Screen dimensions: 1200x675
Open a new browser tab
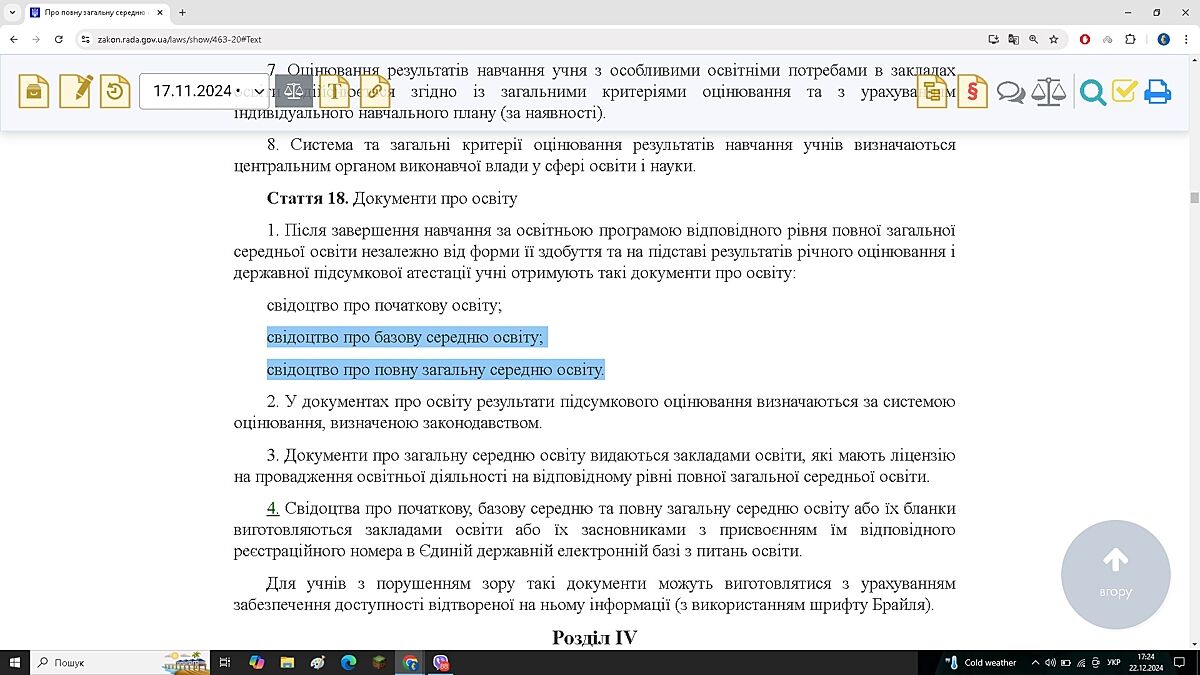(182, 13)
